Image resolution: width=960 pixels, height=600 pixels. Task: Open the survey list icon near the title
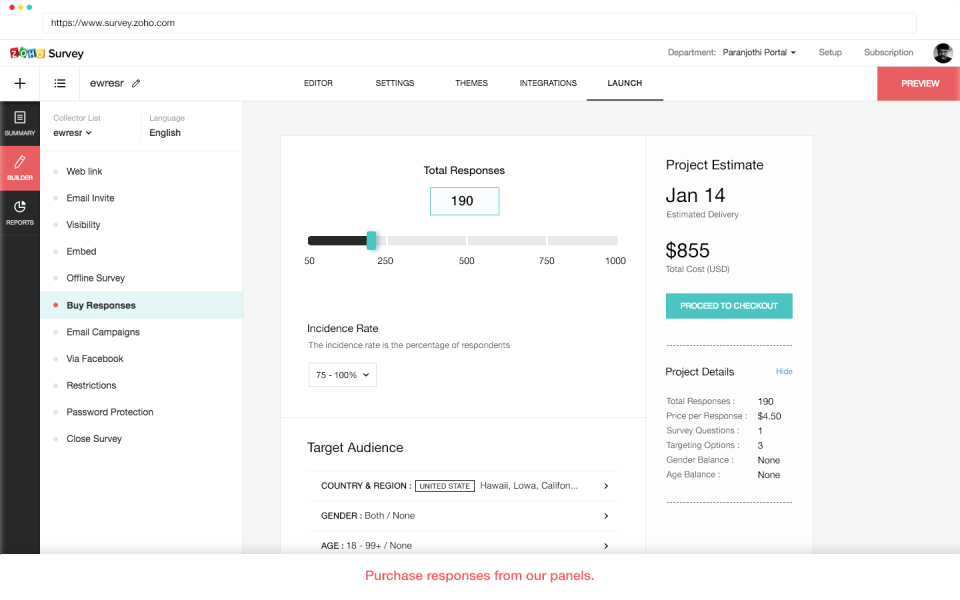[59, 83]
